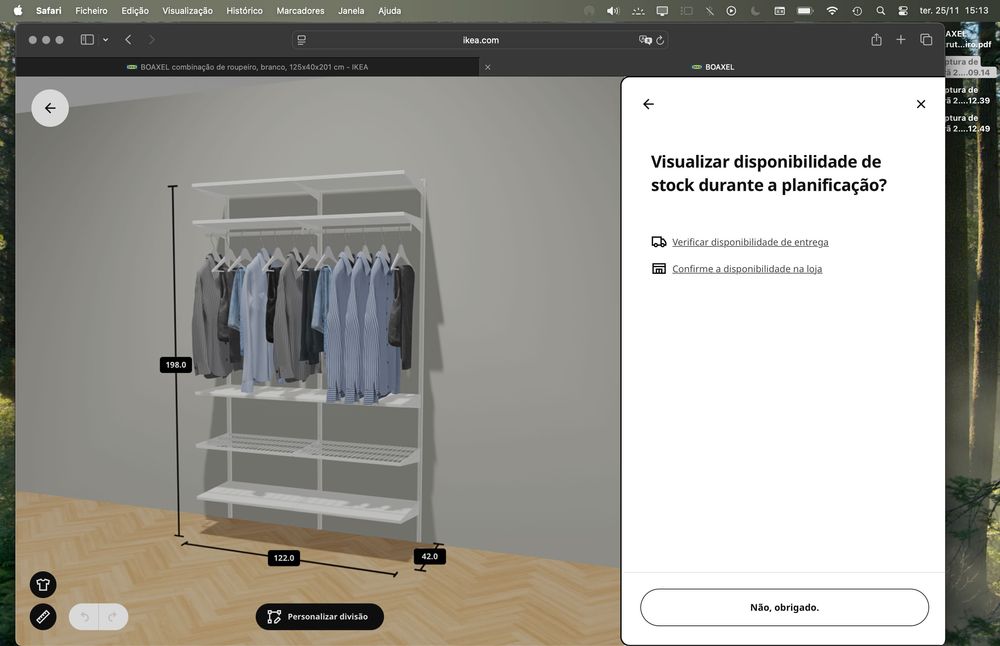
Task: Click the ikea.com address bar
Action: [480, 40]
